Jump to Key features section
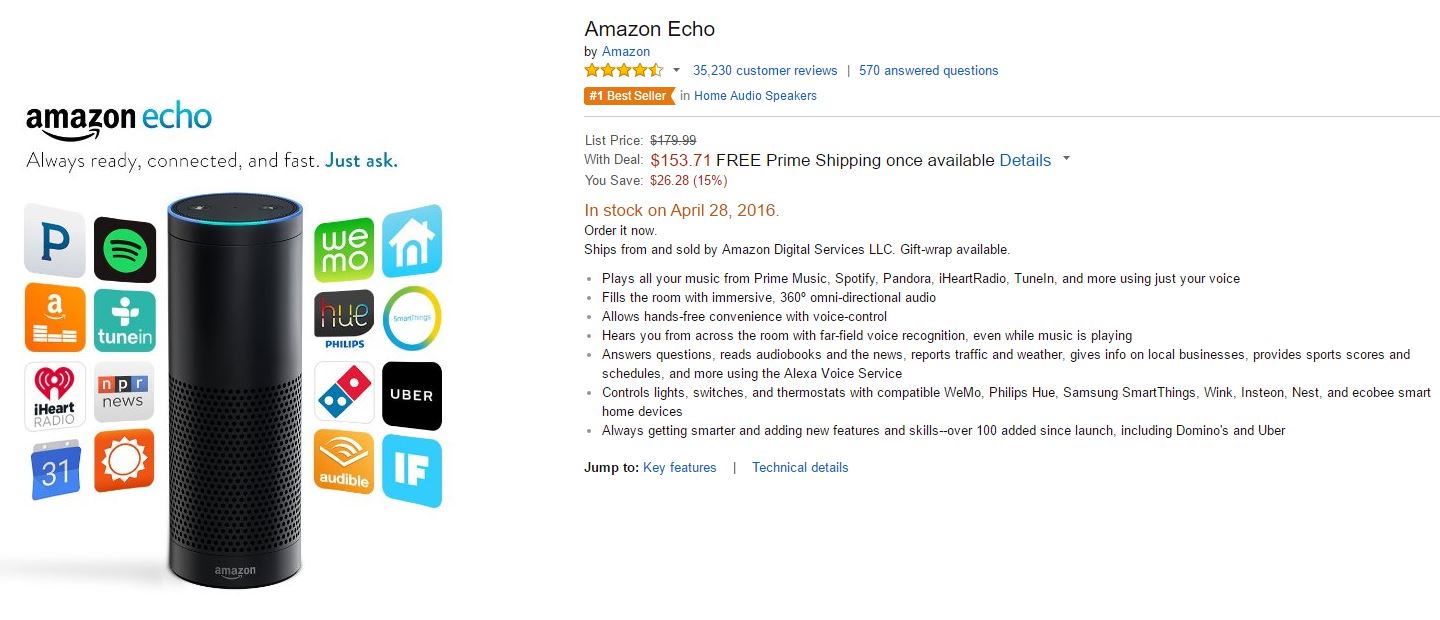1440x620 pixels. (x=679, y=467)
